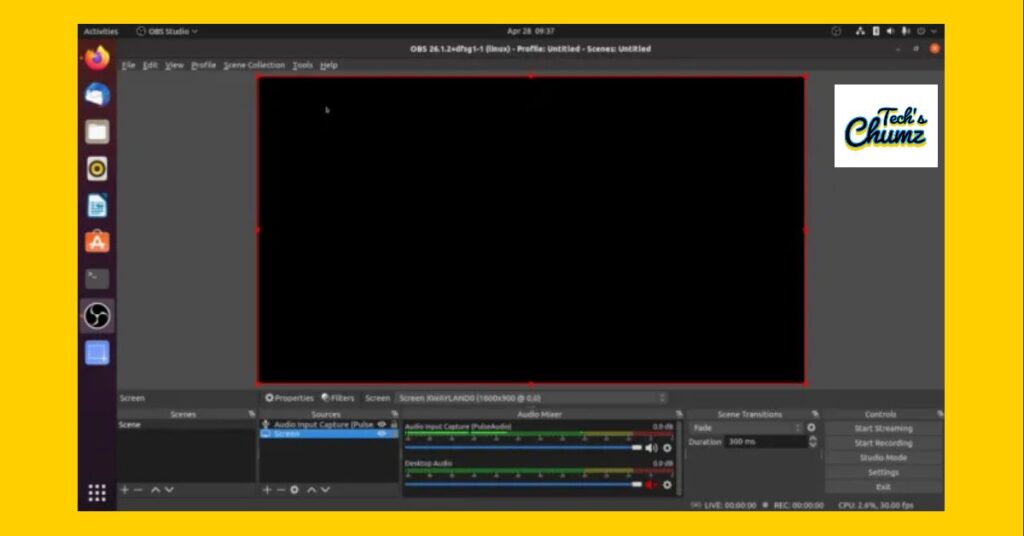Click network icon in system tray

point(860,31)
